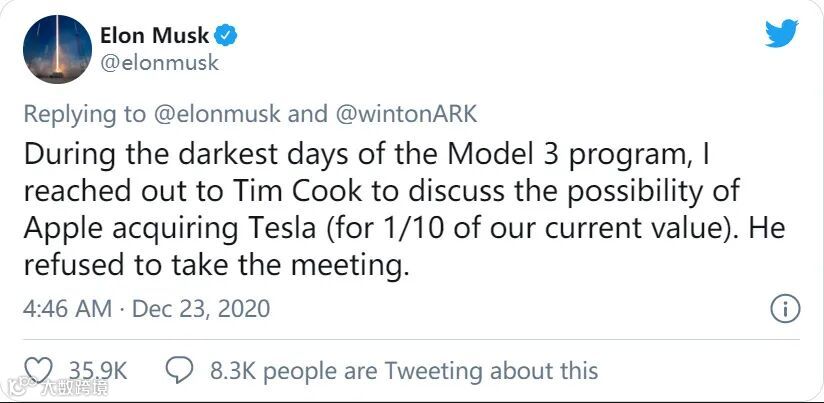Click the "Replying to" label text
This screenshot has width=824, height=403.
pos(83,114)
